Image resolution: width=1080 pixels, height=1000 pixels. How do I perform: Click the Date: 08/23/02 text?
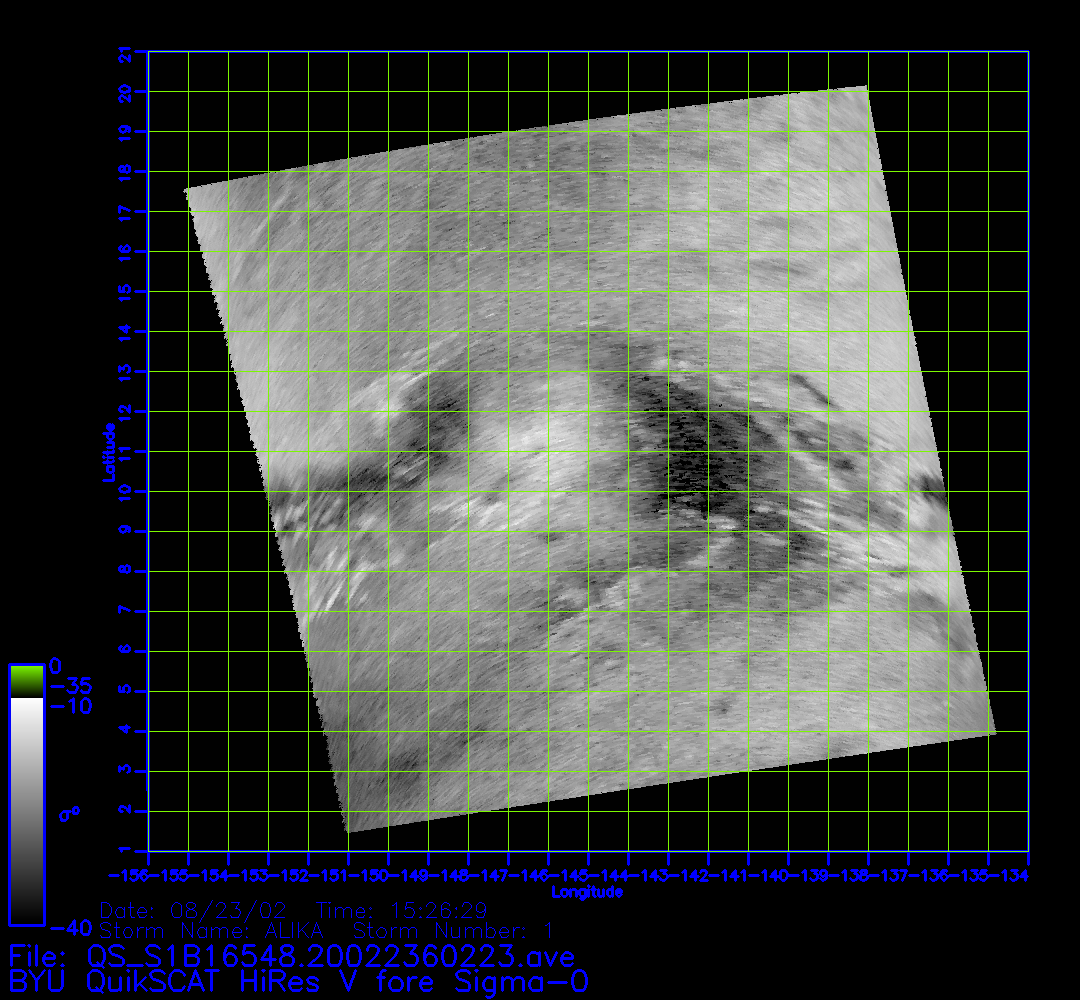tap(194, 911)
